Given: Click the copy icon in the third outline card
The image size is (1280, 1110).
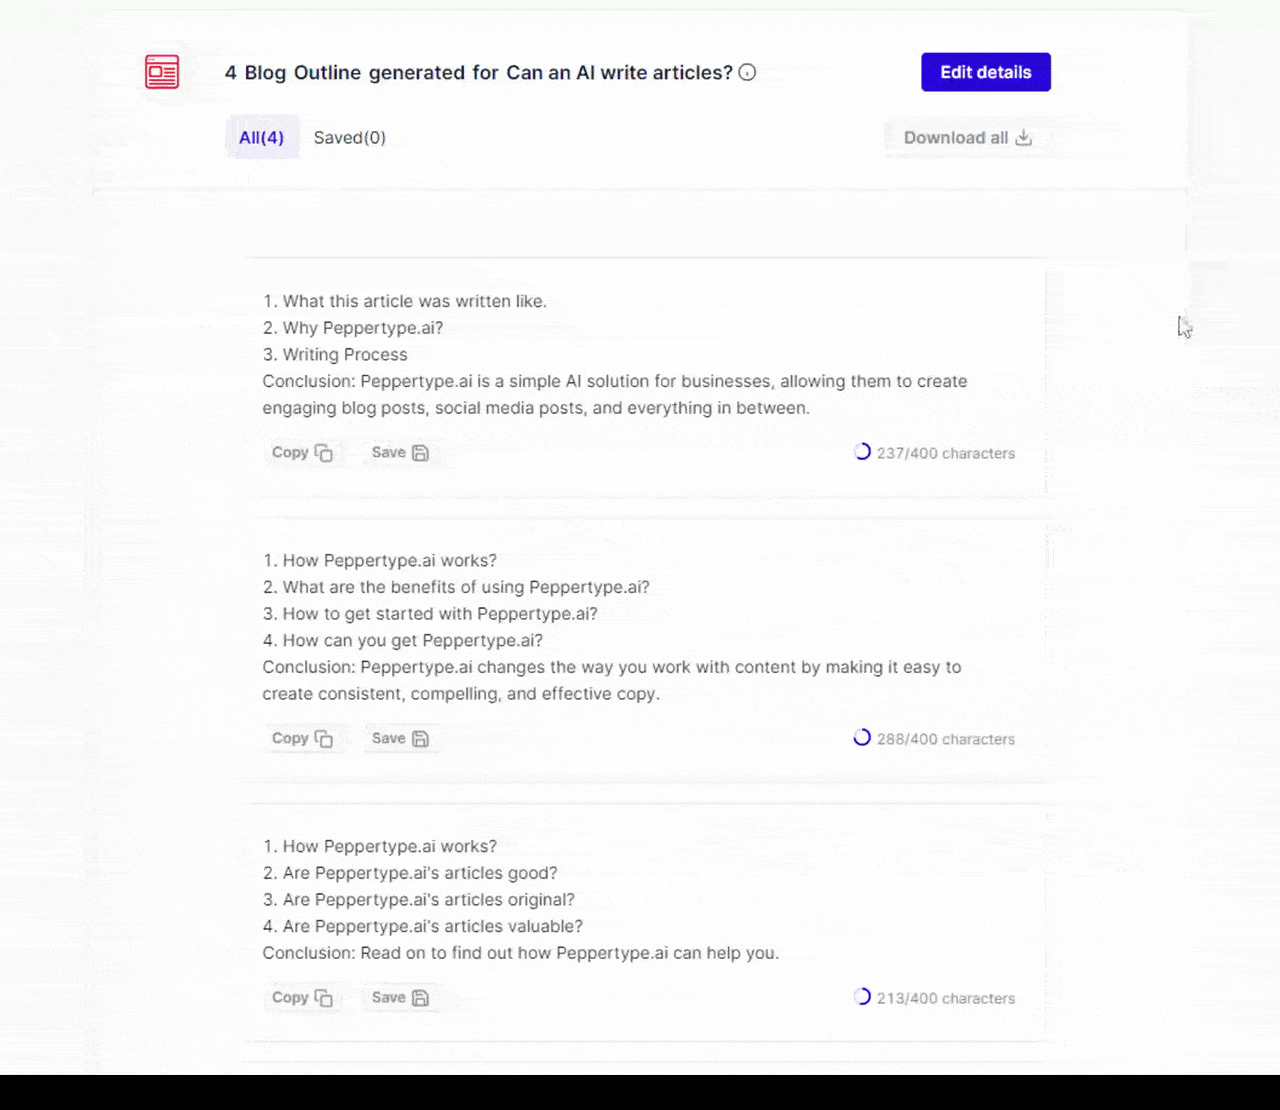Looking at the screenshot, I should pos(324,998).
